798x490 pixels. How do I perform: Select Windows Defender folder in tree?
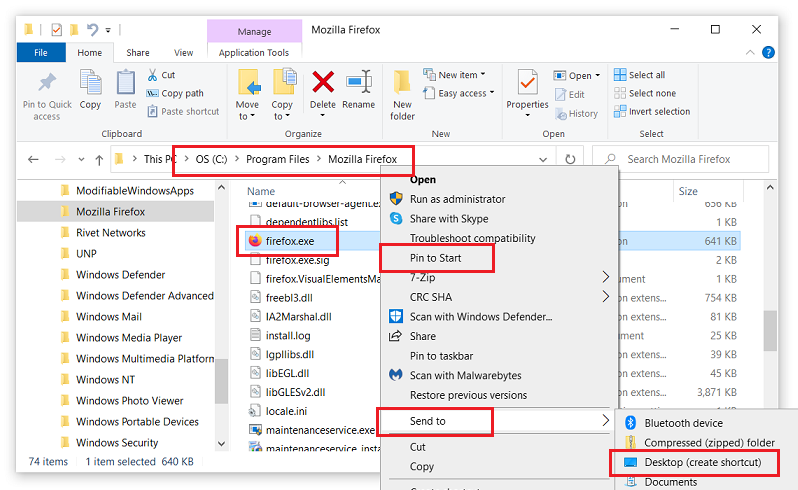(x=121, y=275)
